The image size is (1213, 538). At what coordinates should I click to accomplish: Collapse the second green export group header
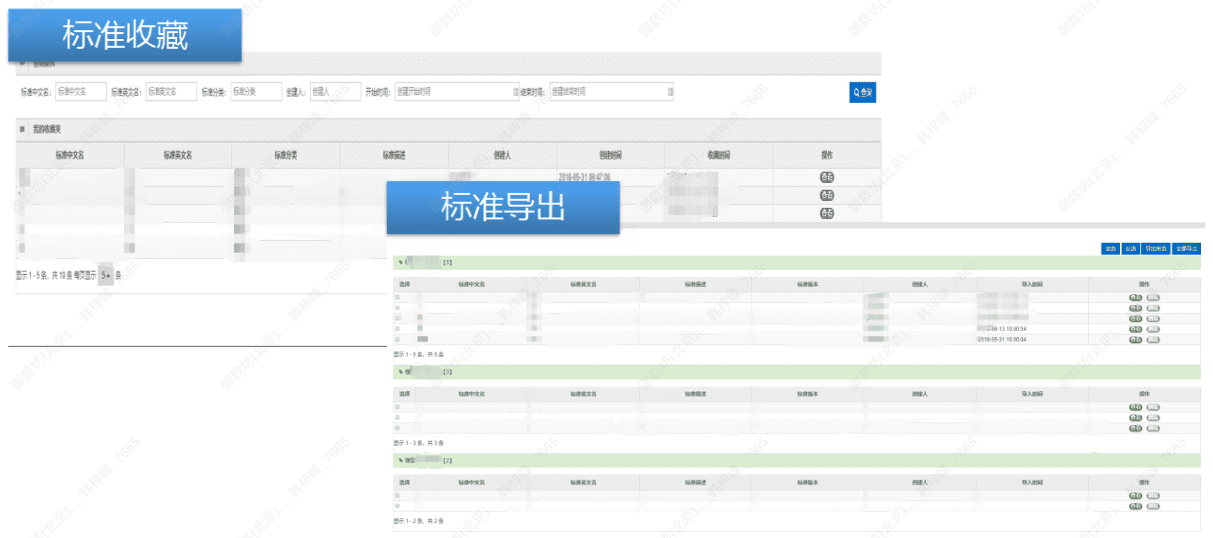[401, 372]
